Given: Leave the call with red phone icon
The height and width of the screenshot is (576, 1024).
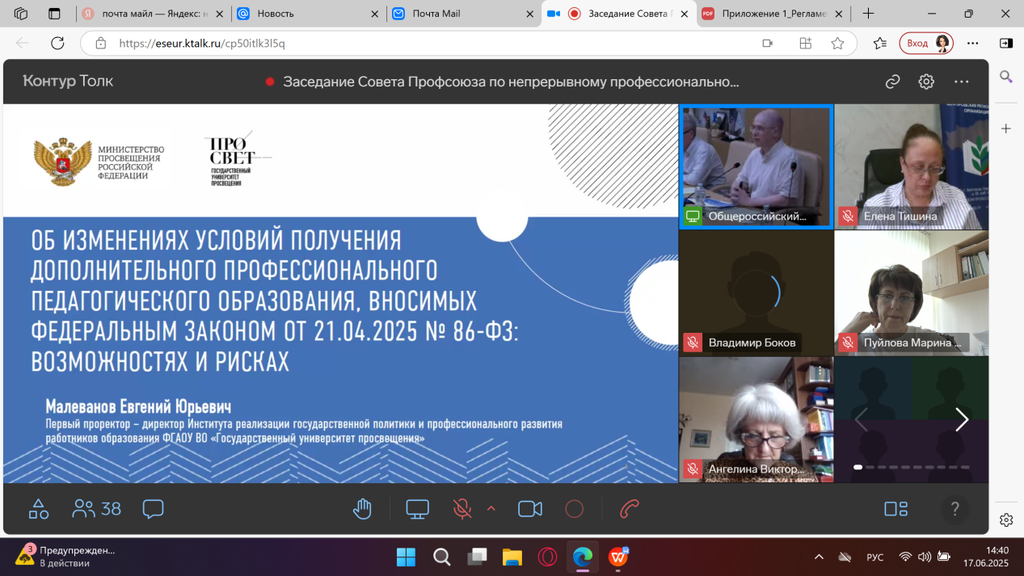Looking at the screenshot, I should tap(629, 509).
